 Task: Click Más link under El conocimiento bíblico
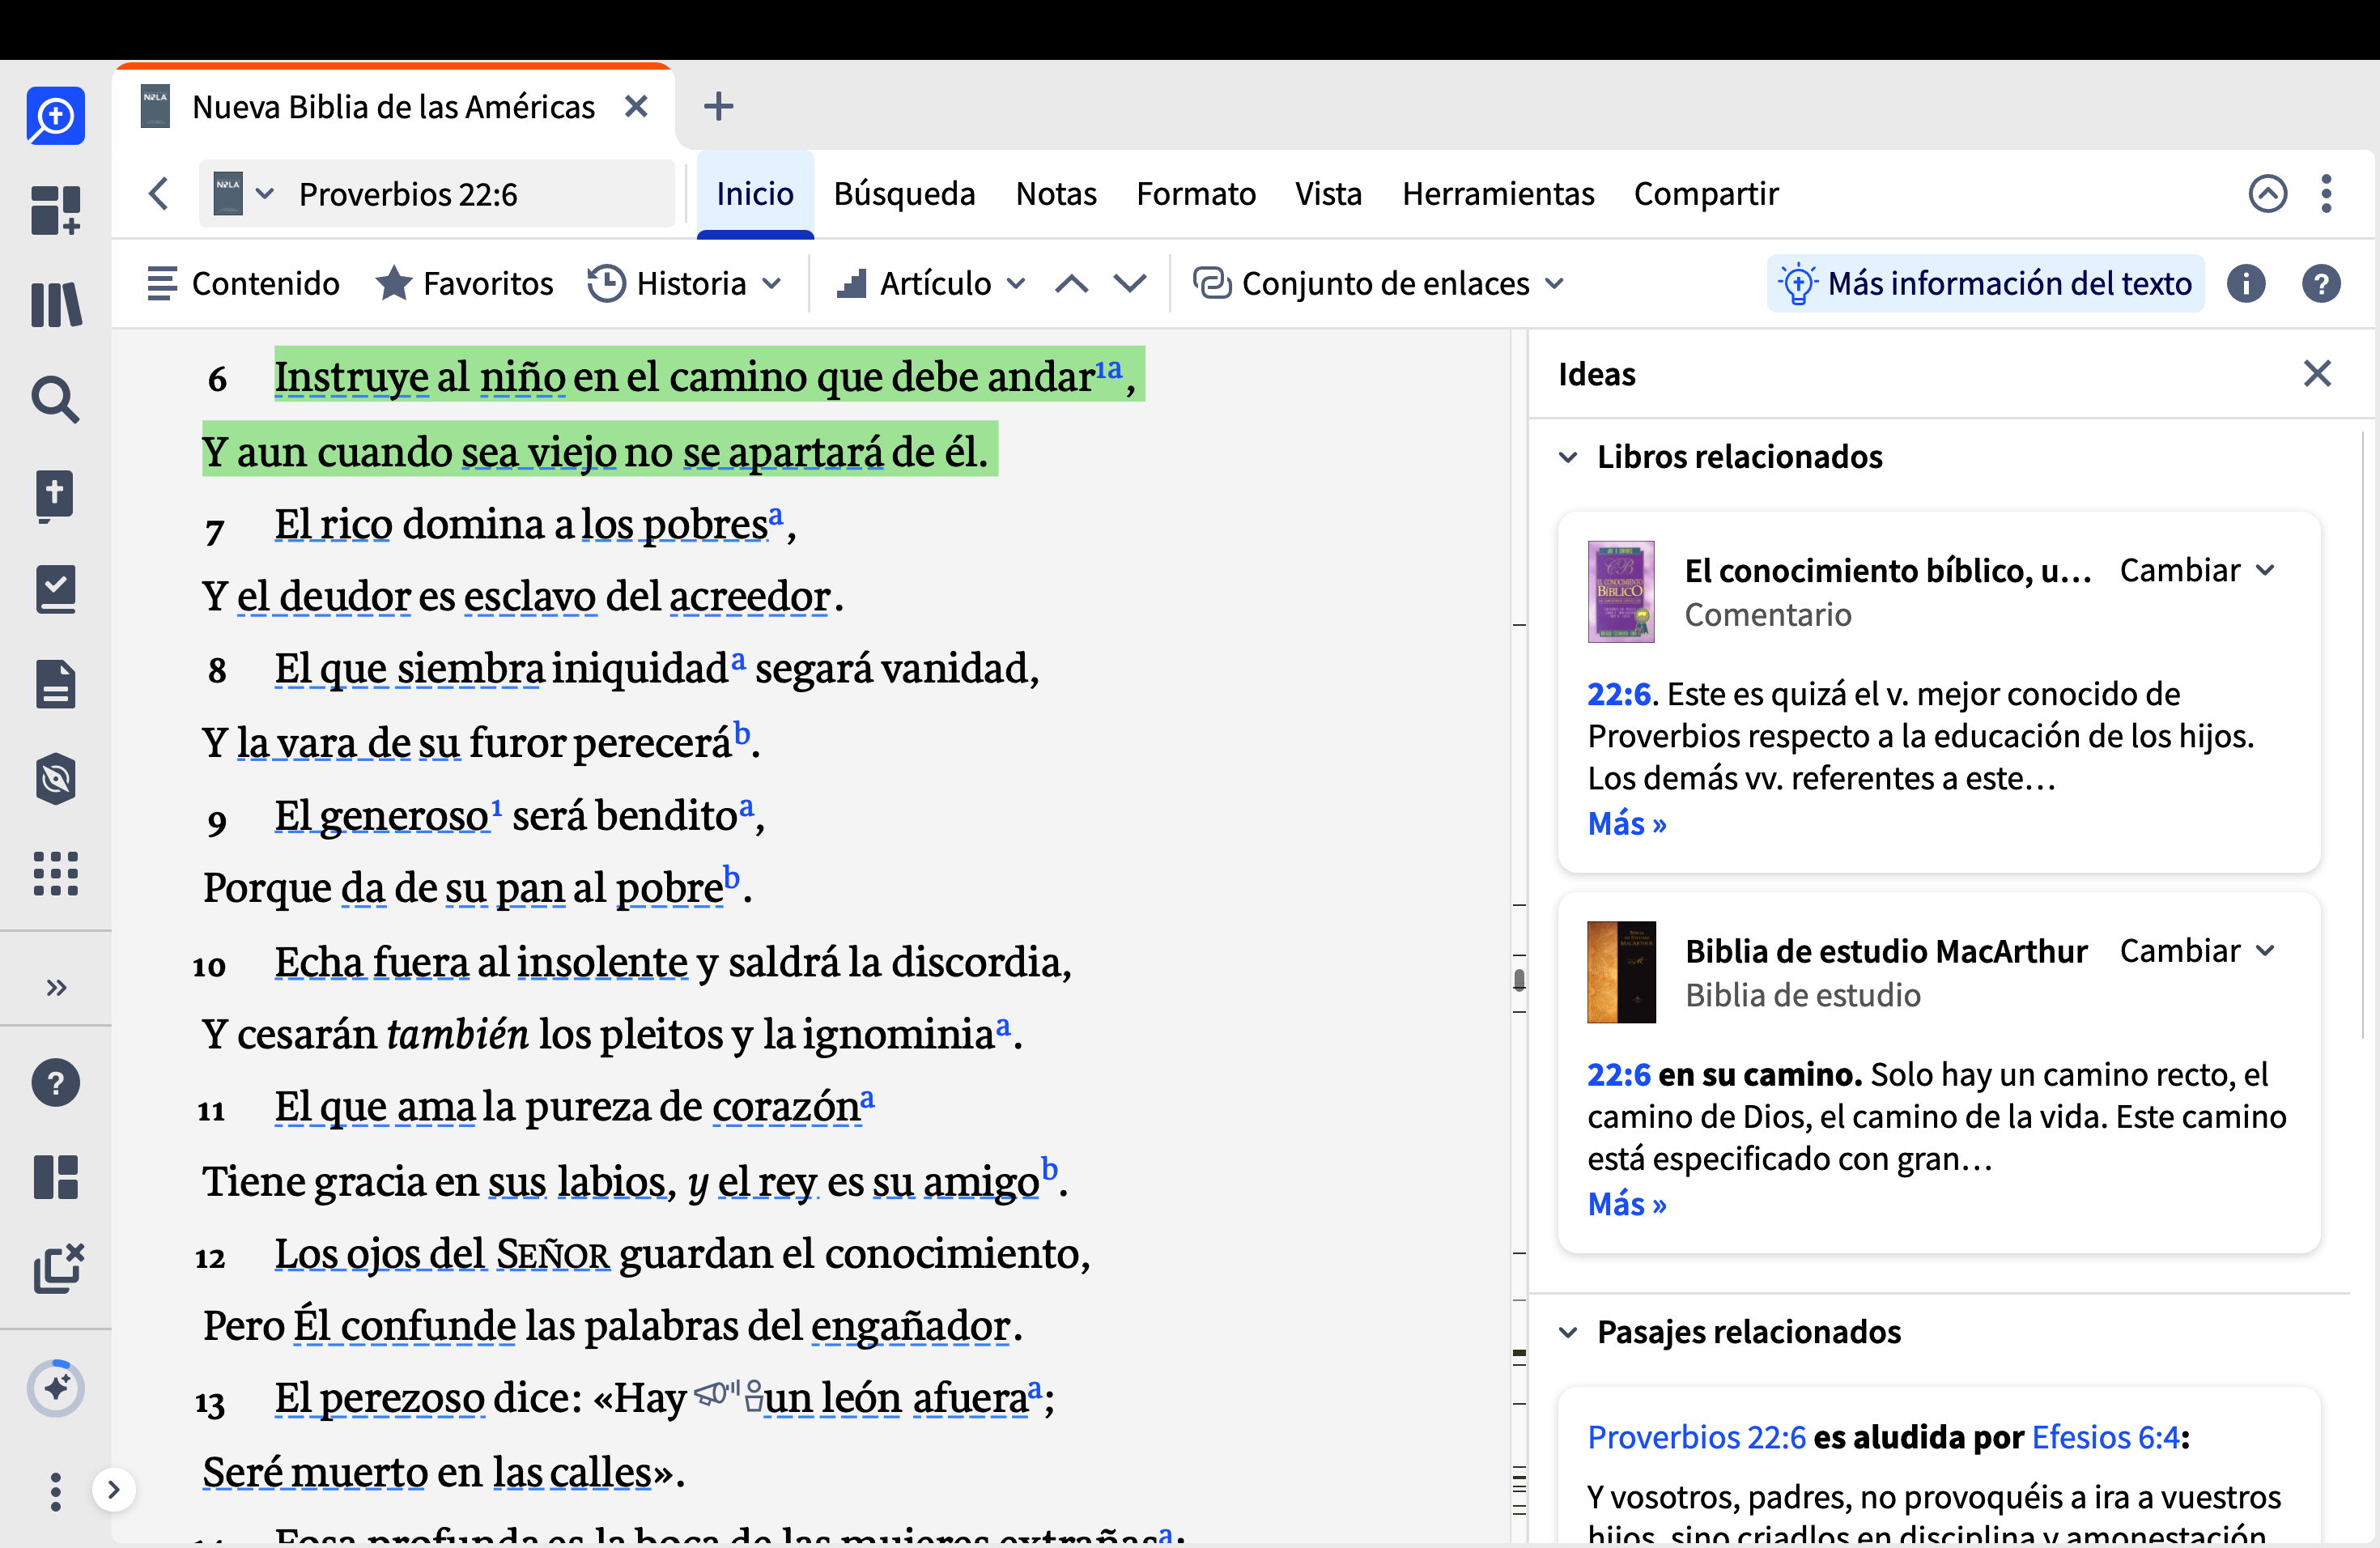(1627, 823)
